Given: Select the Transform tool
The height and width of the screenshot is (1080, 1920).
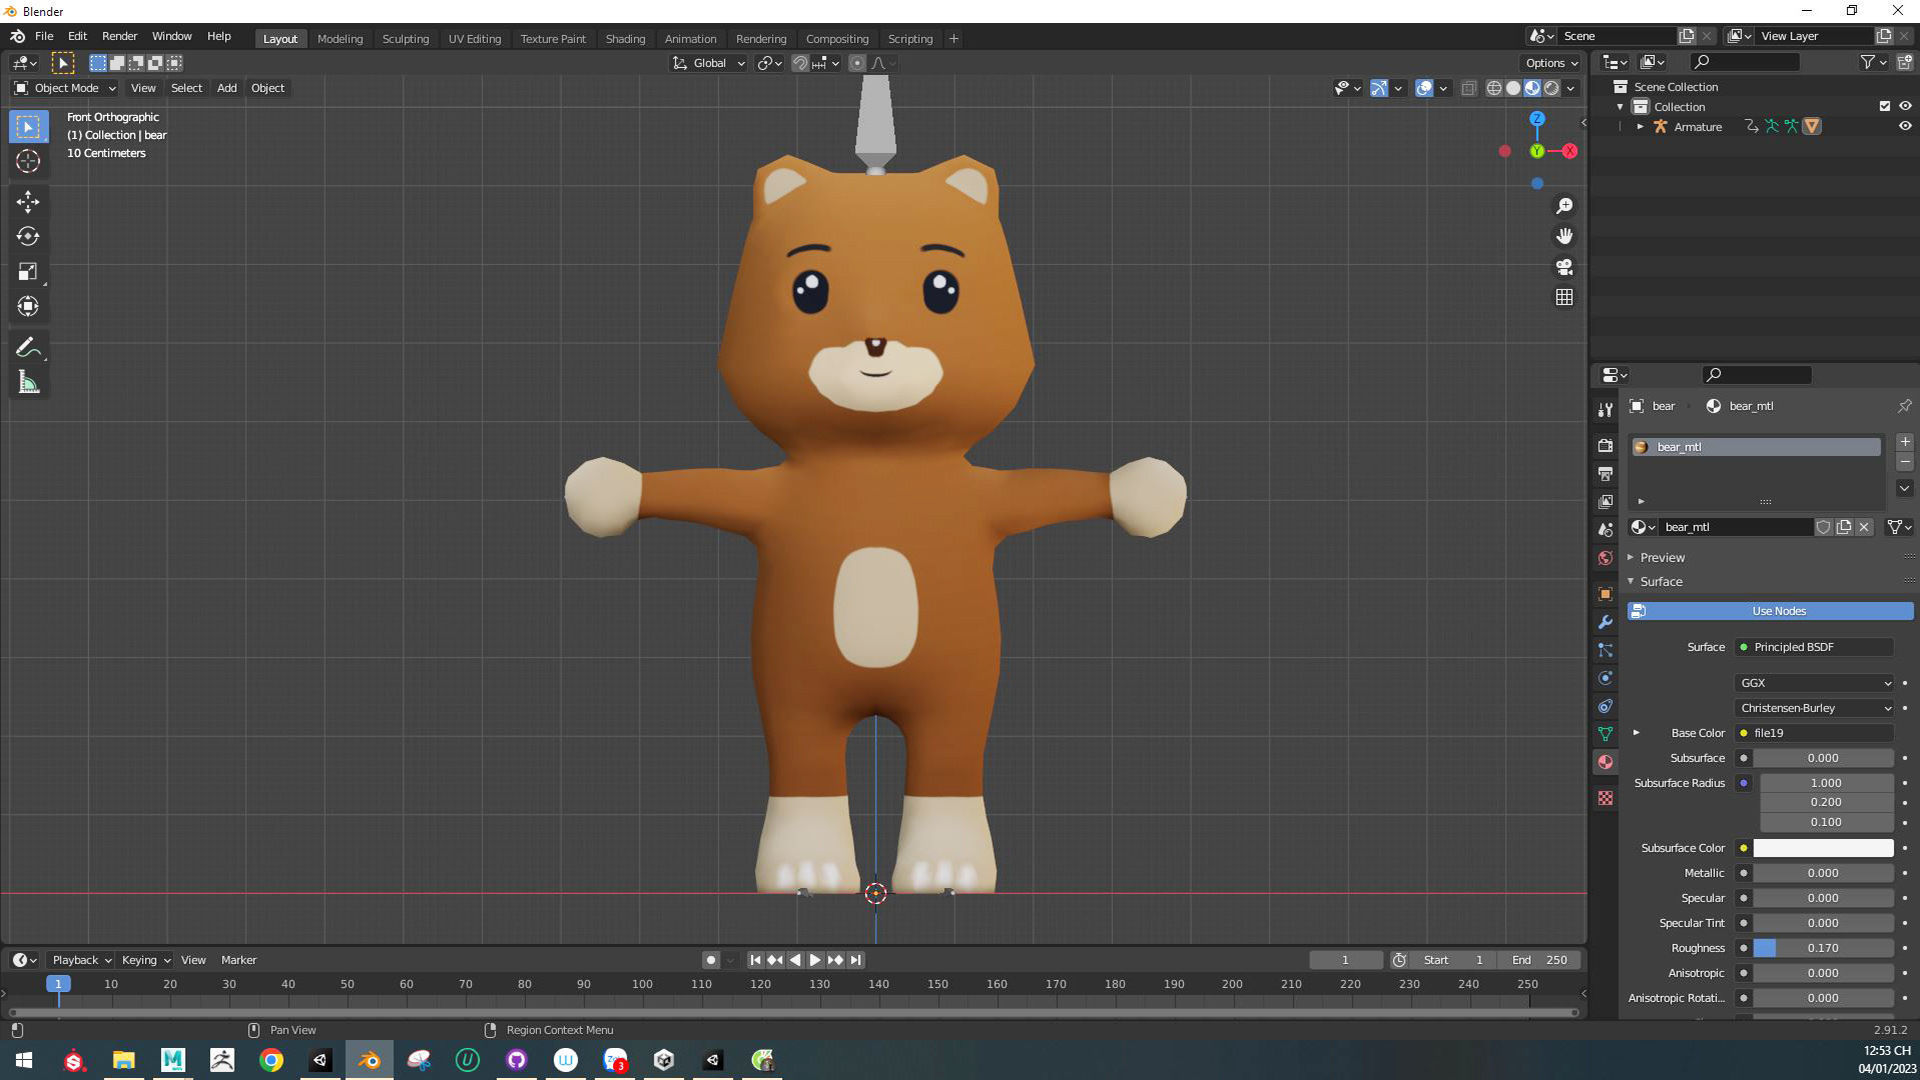Looking at the screenshot, I should point(28,306).
